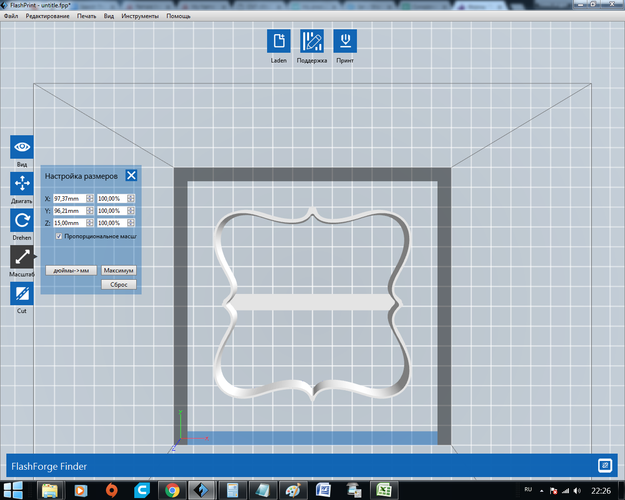The image size is (625, 500).
Task: Open the notepad-like taskbar icon
Action: [262, 490]
